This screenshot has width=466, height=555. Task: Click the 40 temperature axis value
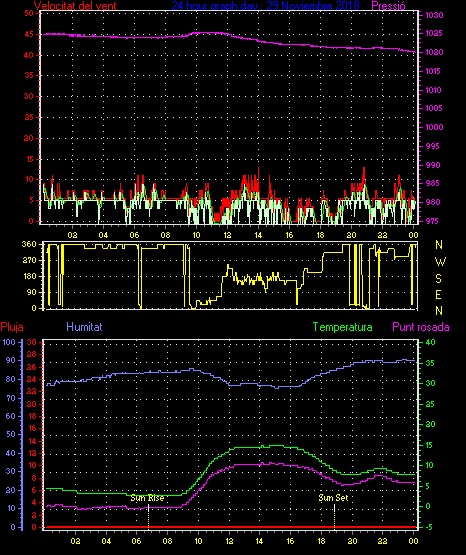click(430, 342)
